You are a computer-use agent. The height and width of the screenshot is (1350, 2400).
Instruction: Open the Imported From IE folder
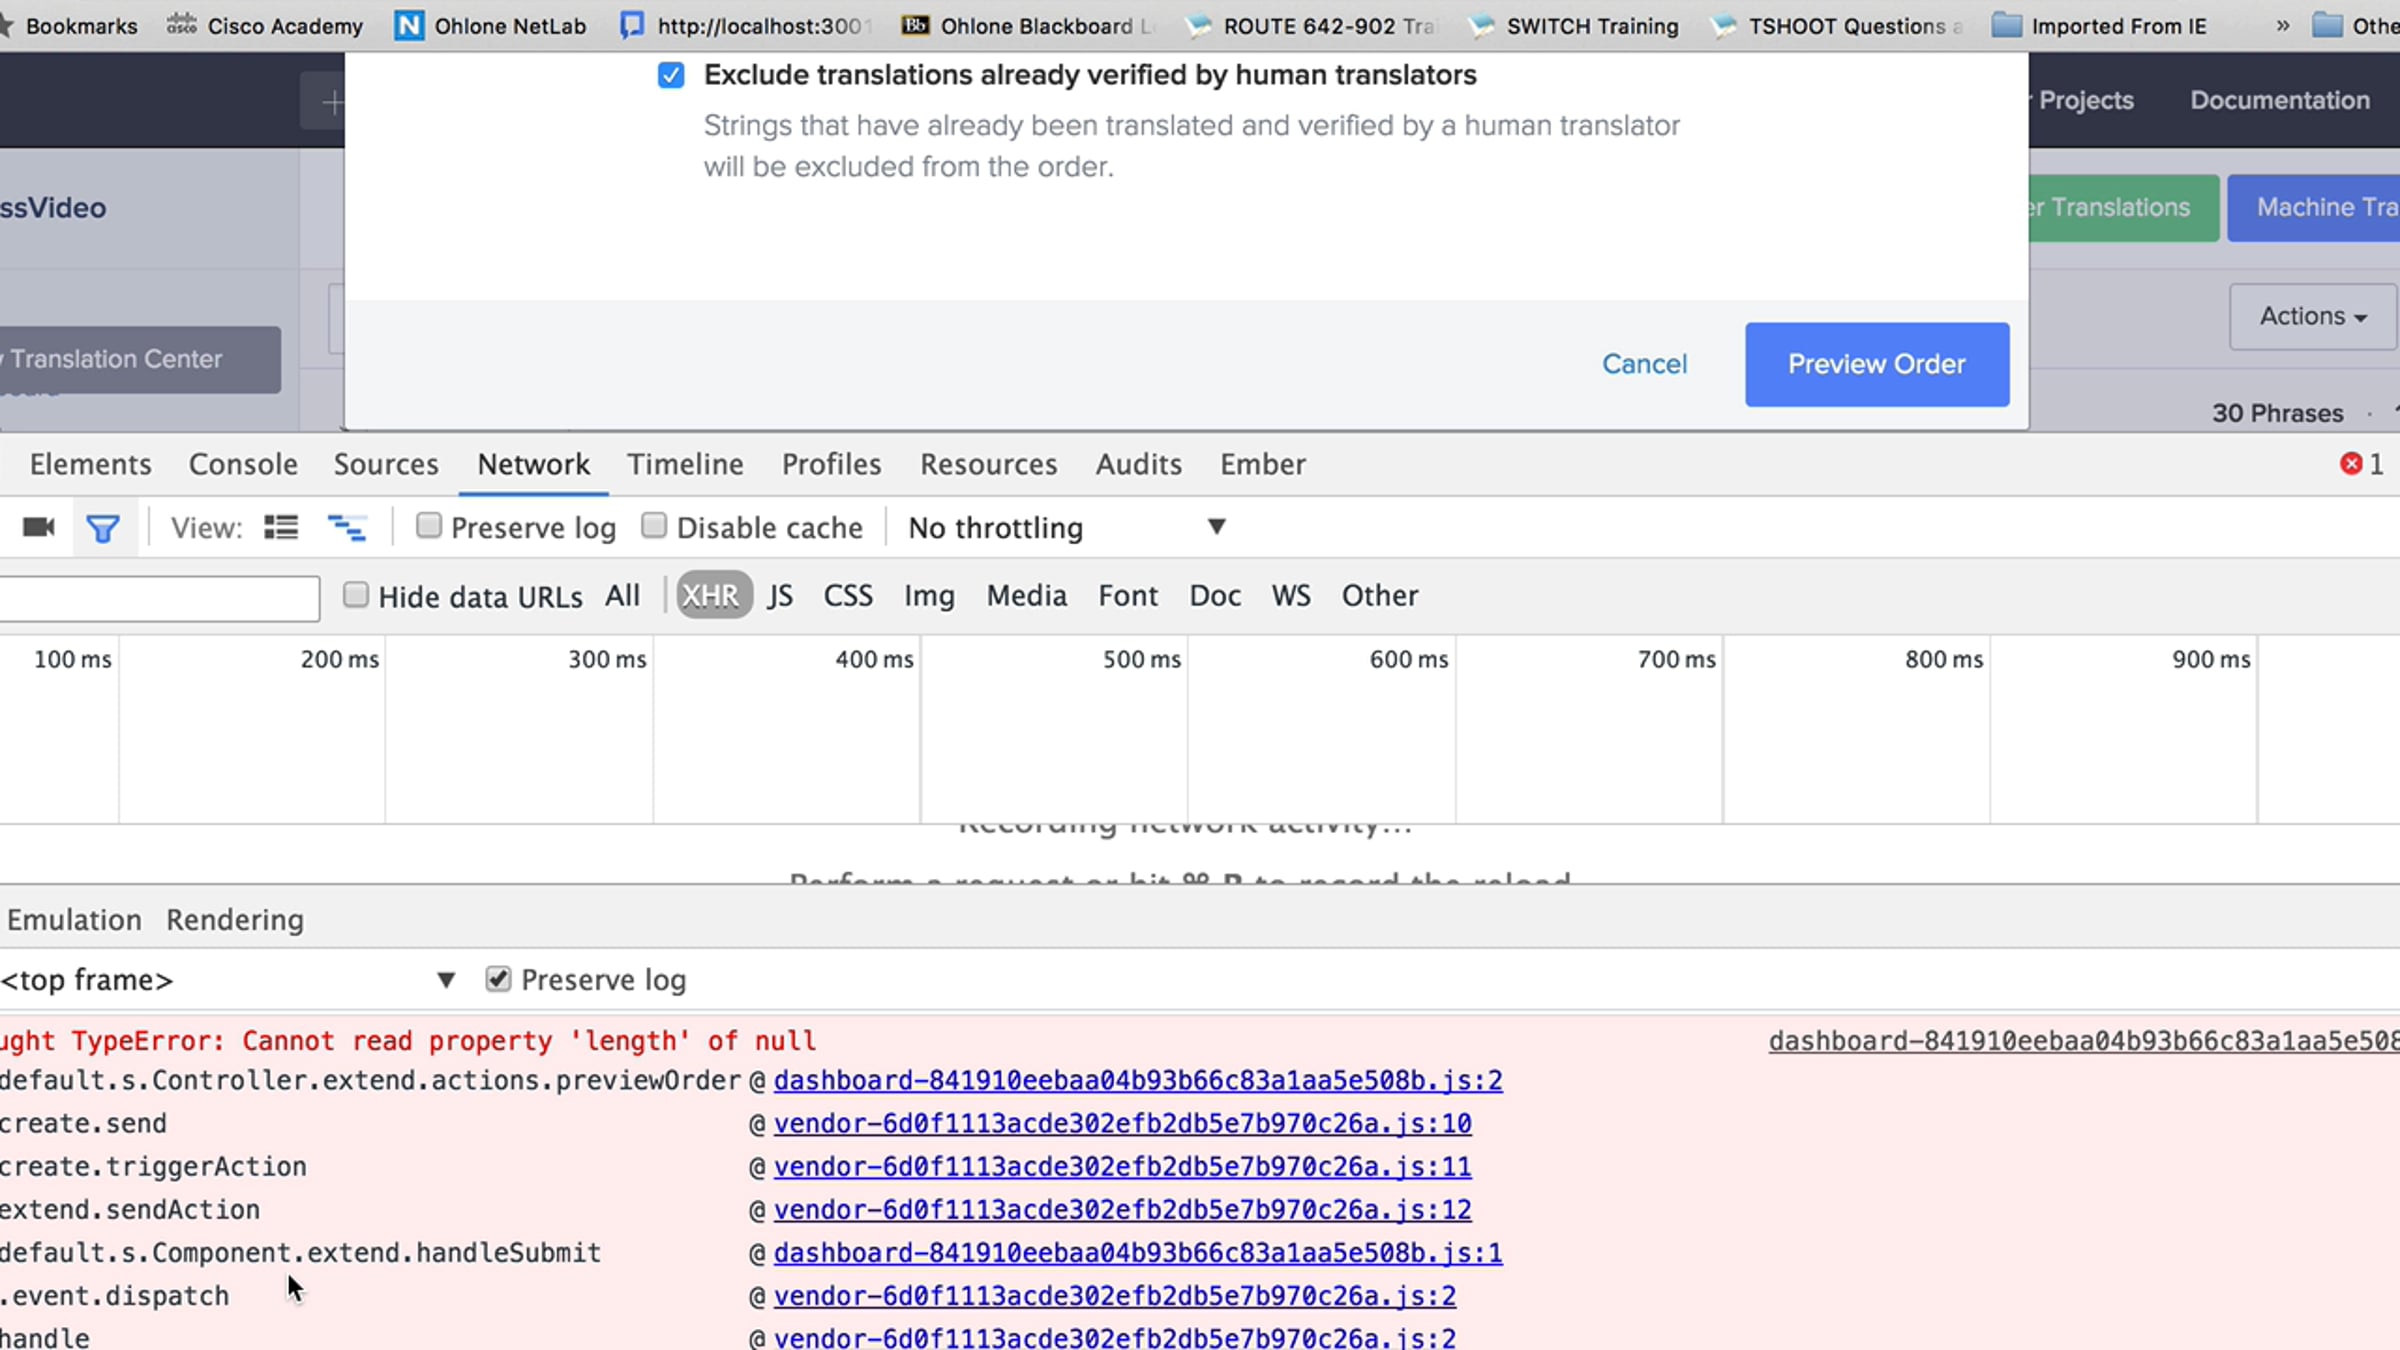pyautogui.click(x=2099, y=26)
